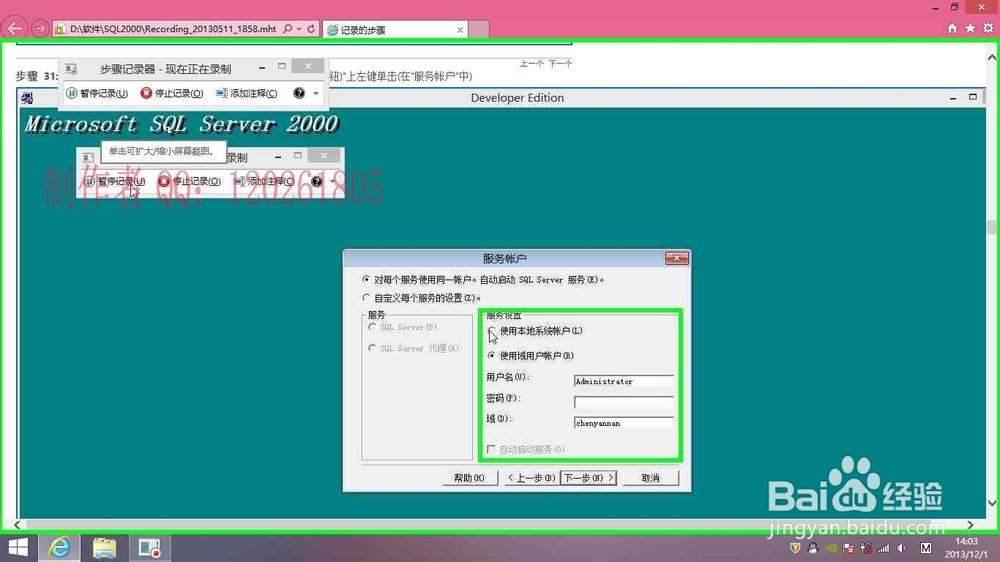Image resolution: width=1000 pixels, height=562 pixels.
Task: Click the page's up scroll arrow
Action: click(992, 57)
